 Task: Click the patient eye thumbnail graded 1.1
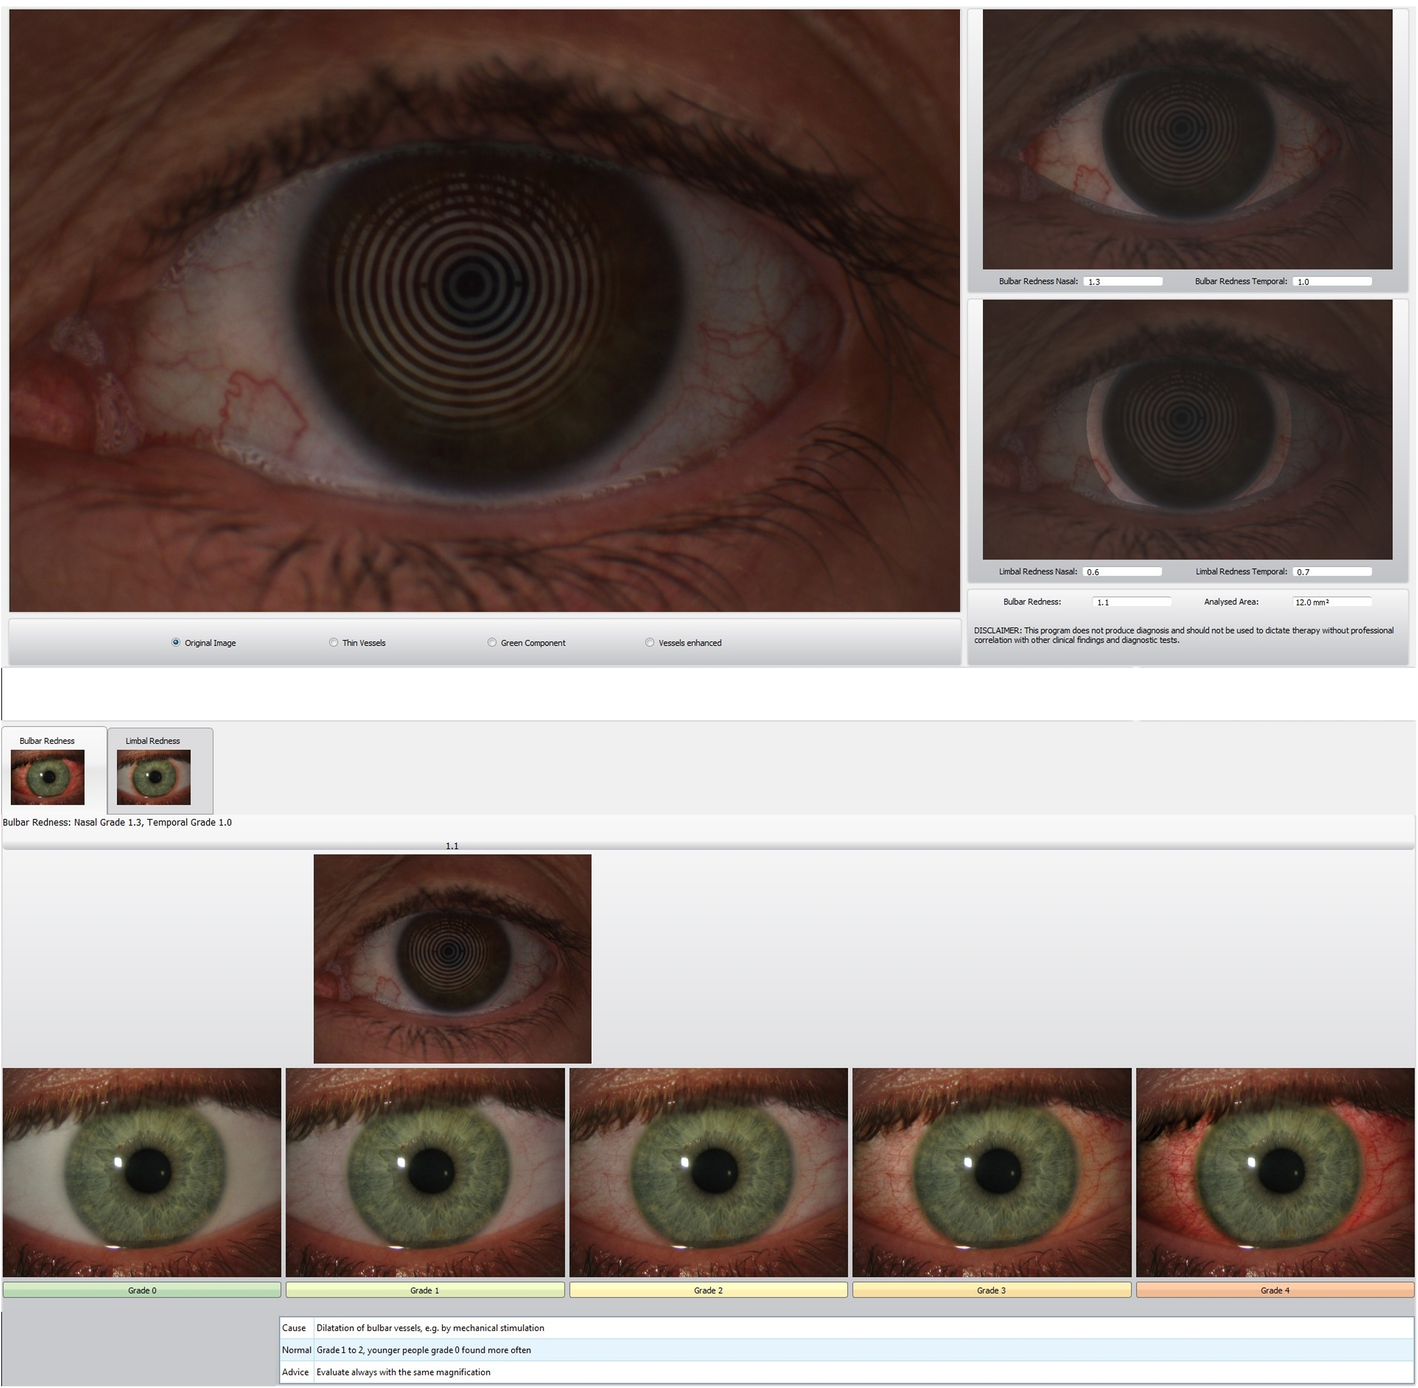pyautogui.click(x=452, y=958)
